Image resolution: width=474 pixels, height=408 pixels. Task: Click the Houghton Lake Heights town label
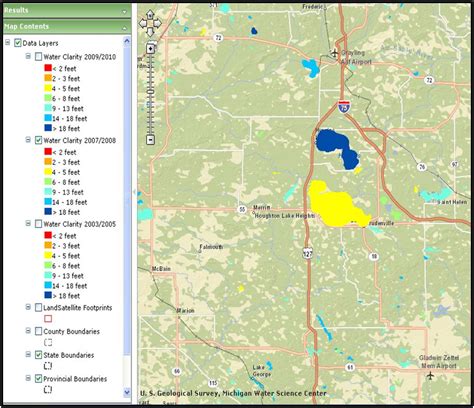point(285,216)
